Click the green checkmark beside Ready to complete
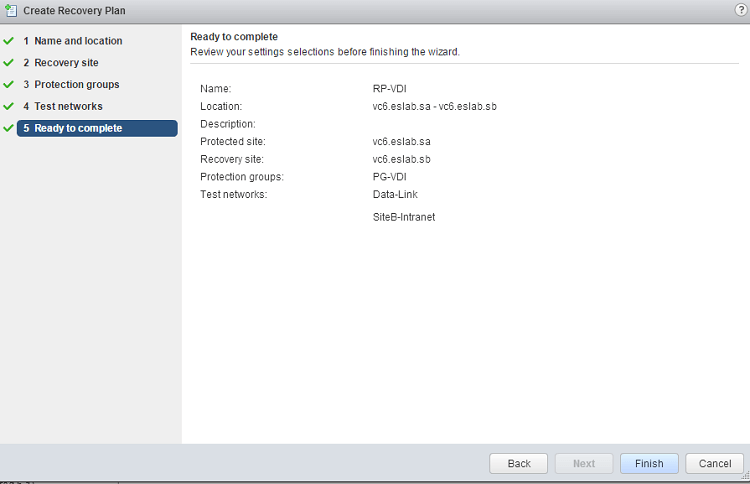 (9, 128)
